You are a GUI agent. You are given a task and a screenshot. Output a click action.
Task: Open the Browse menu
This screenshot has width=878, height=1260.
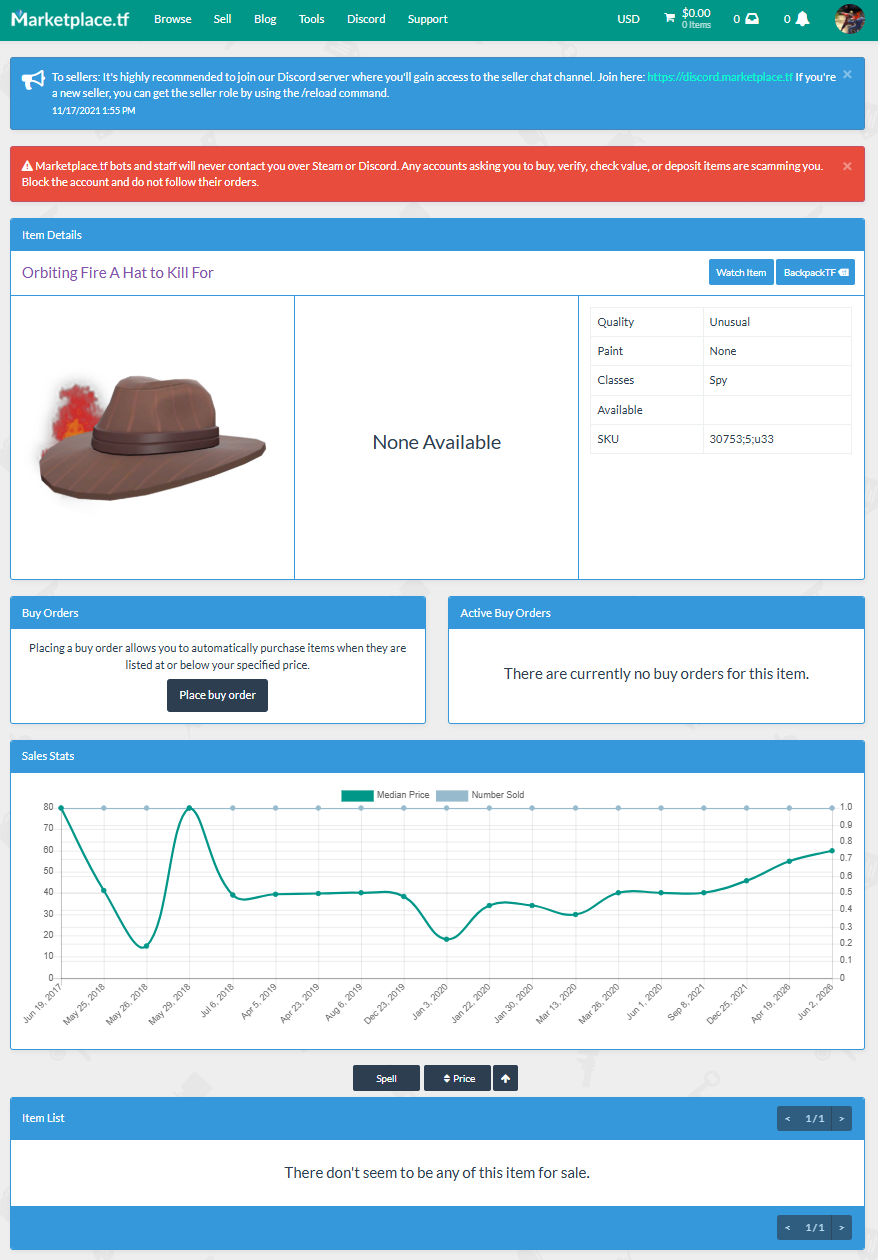[173, 19]
